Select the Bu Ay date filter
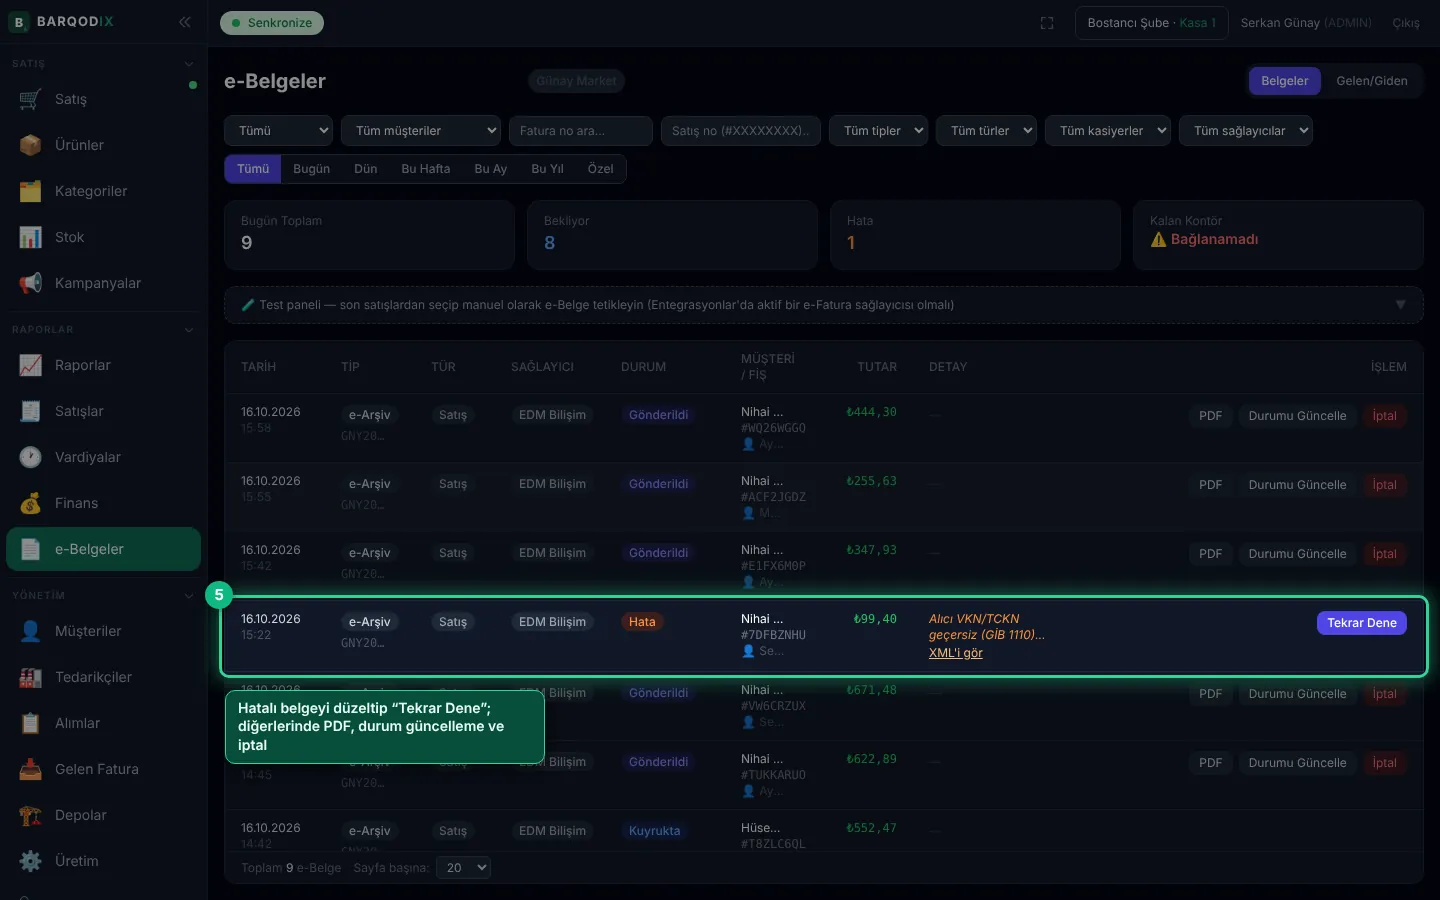1440x900 pixels. pos(491,169)
